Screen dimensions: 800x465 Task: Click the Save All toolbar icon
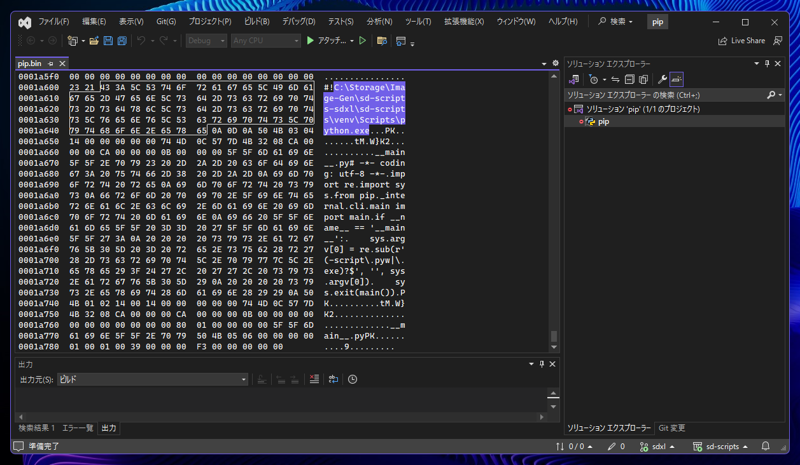click(122, 41)
